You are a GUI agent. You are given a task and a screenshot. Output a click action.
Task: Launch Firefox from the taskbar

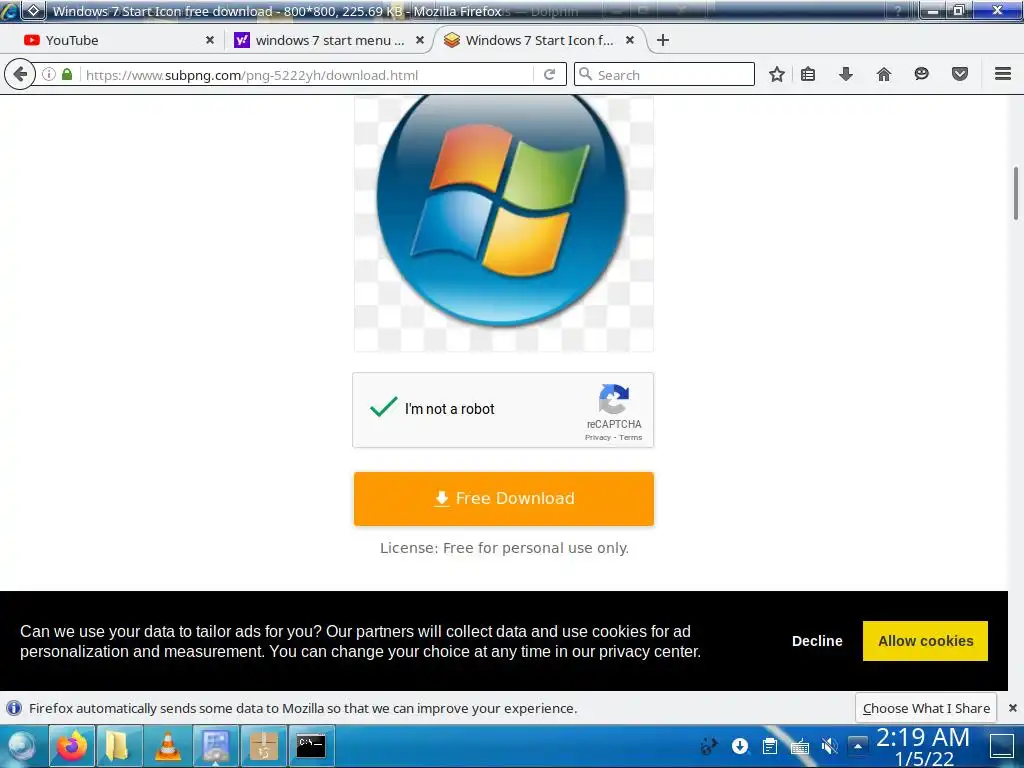coord(72,746)
